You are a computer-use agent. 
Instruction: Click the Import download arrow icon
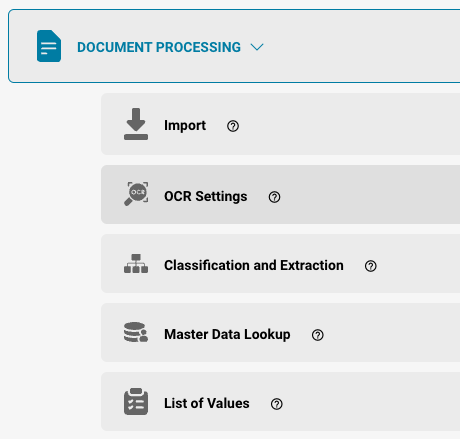(x=136, y=124)
